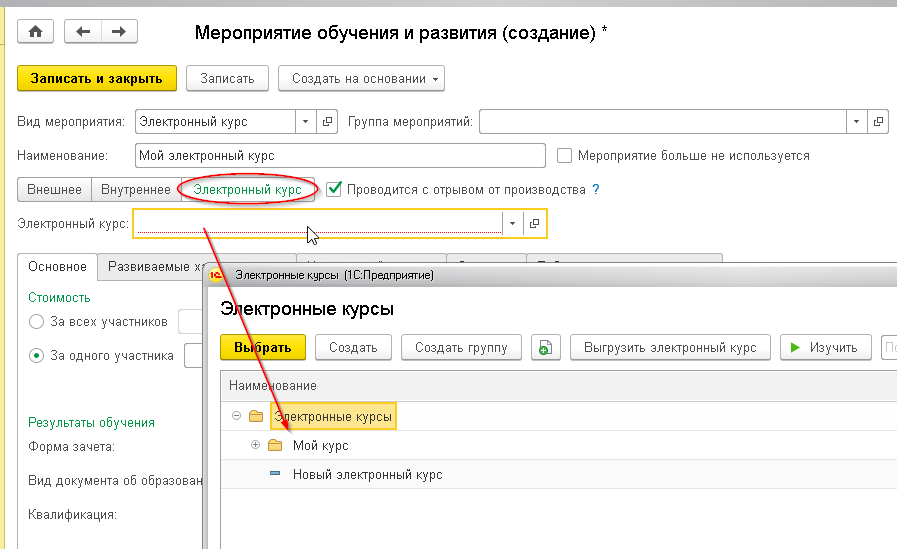Open form for Электронный курс field

(534, 223)
